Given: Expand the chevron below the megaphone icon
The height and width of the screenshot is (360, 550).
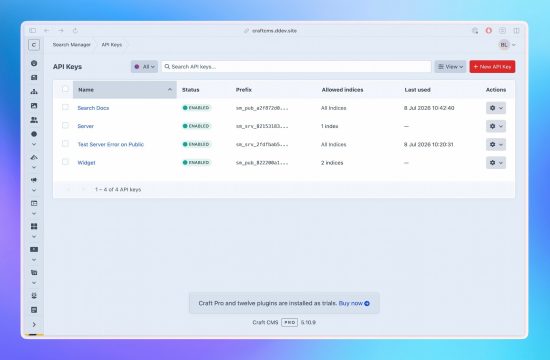Looking at the screenshot, I should pos(34,191).
